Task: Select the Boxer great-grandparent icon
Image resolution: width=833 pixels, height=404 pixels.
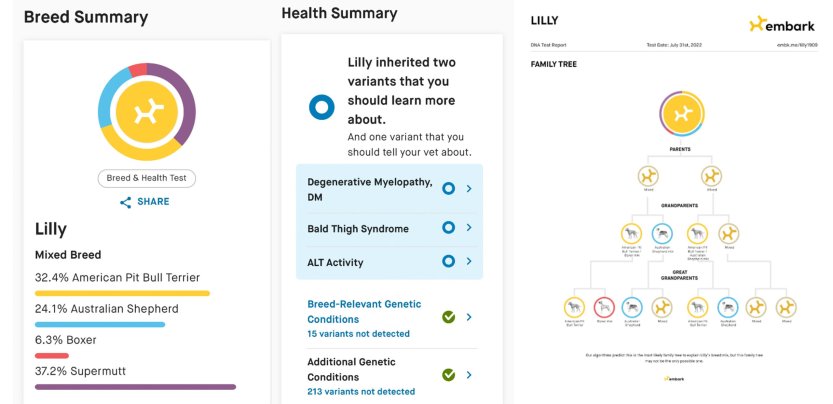Action: [603, 308]
